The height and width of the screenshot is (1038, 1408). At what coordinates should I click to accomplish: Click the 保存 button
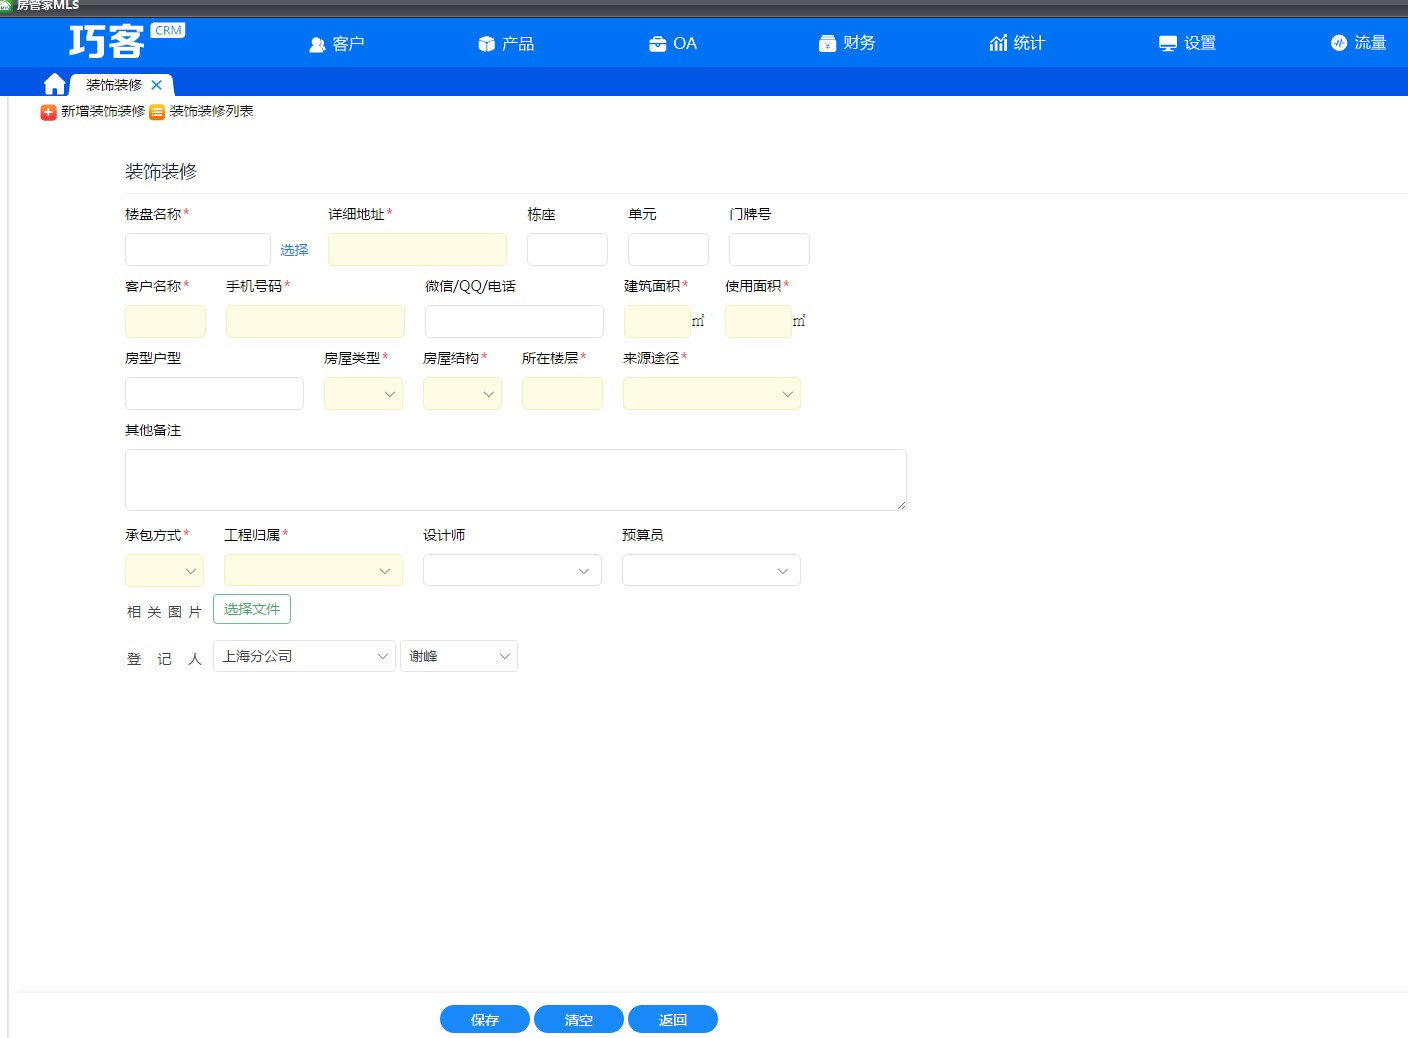point(485,1019)
